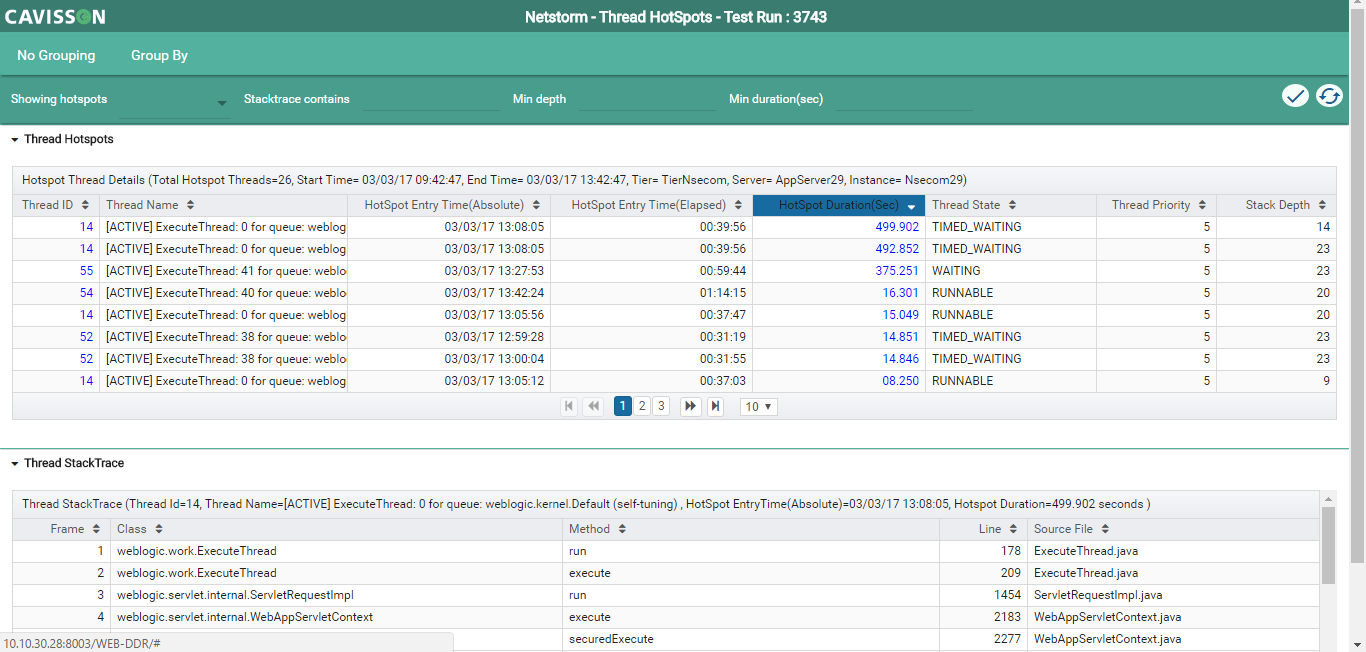
Task: Go to hotspots page 2
Action: (x=642, y=406)
